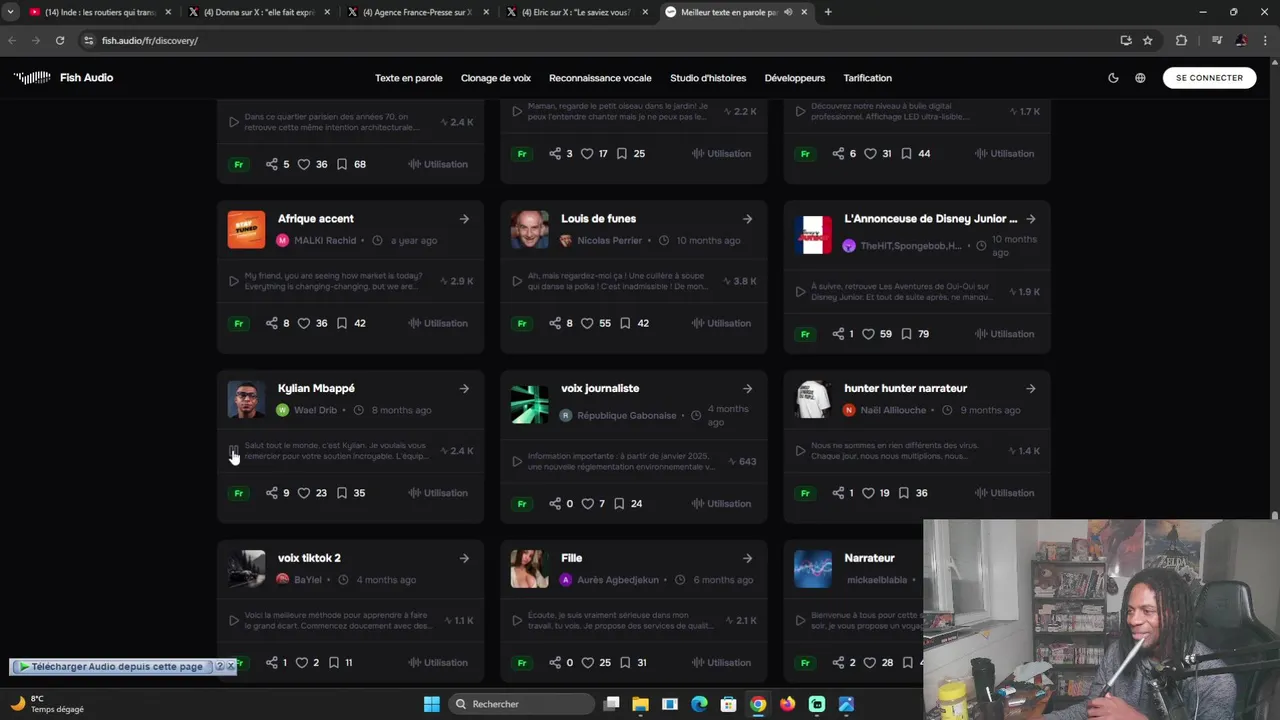Open Windows Start menu
1280x720 pixels.
pyautogui.click(x=431, y=704)
